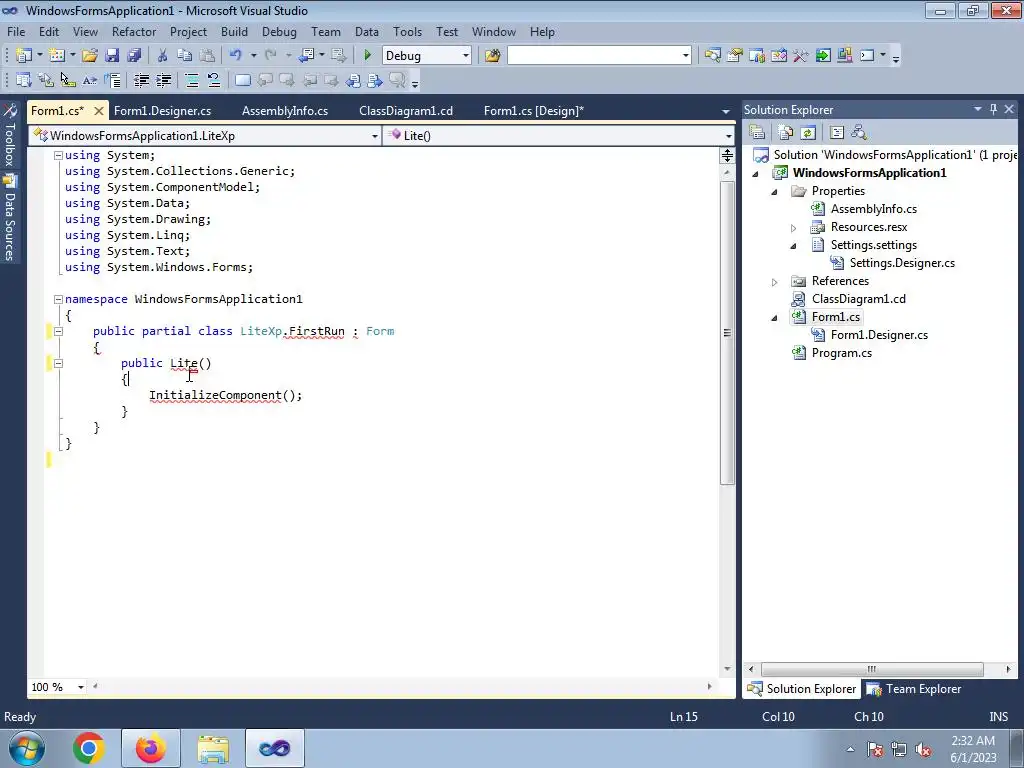1024x768 pixels.
Task: Cut selection using the scissors icon
Action: point(163,56)
